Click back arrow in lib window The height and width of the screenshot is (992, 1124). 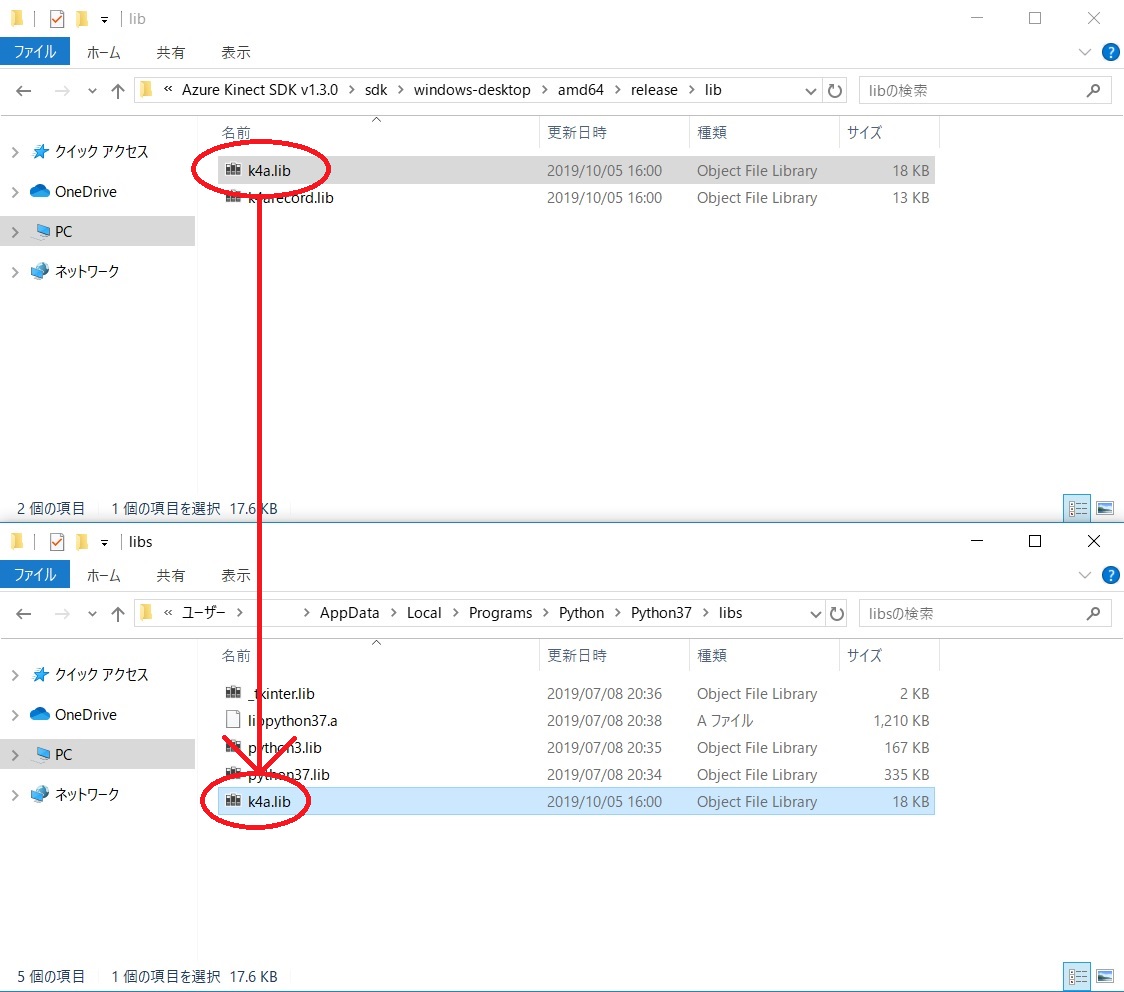pyautogui.click(x=24, y=91)
